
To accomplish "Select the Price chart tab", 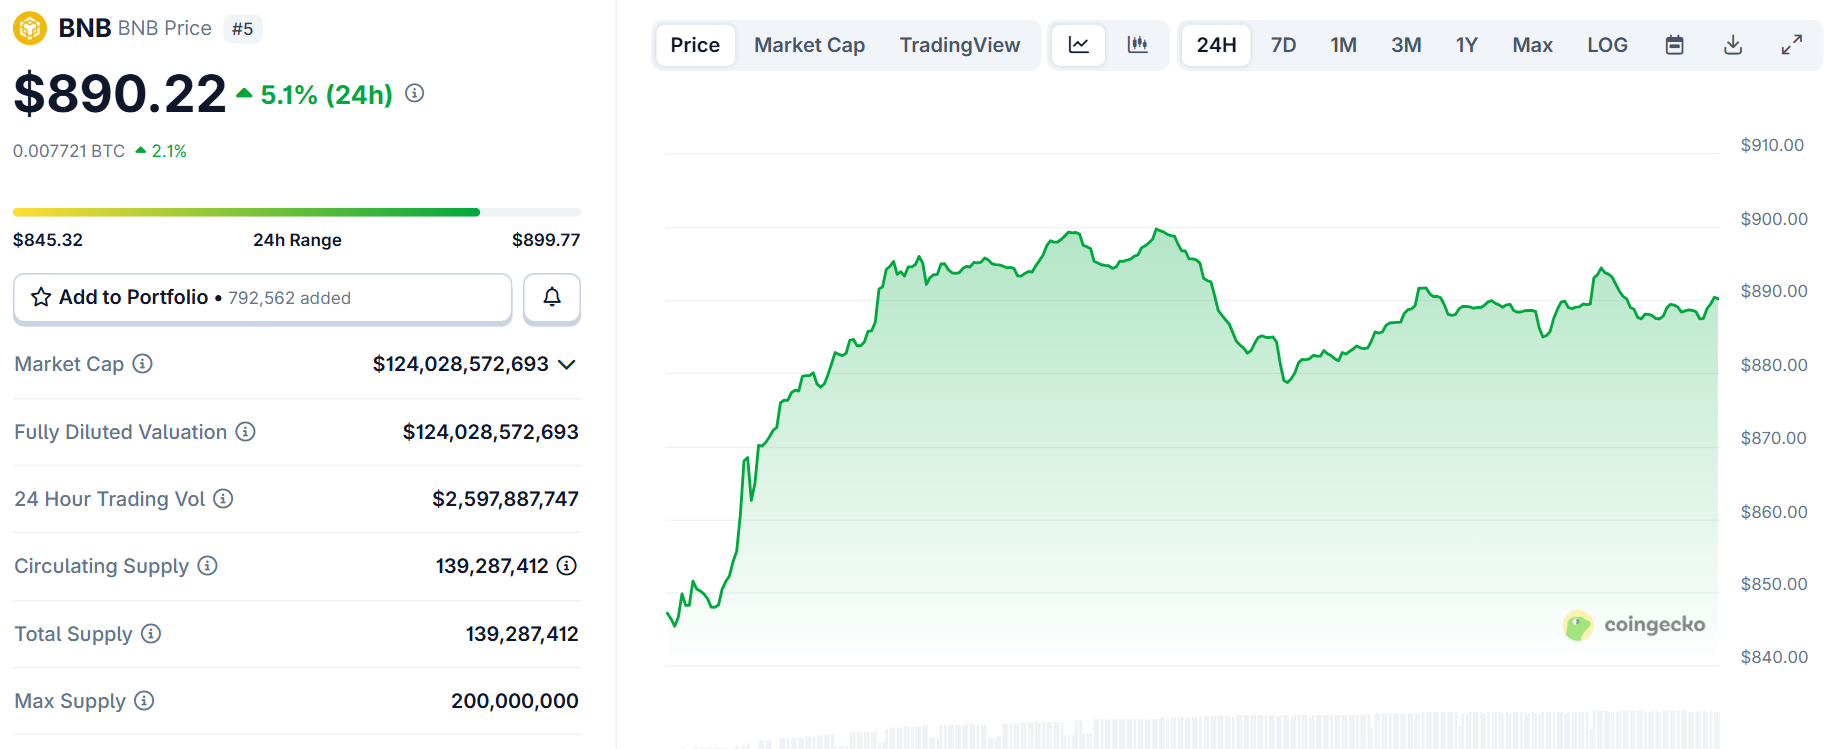I will 695,45.
